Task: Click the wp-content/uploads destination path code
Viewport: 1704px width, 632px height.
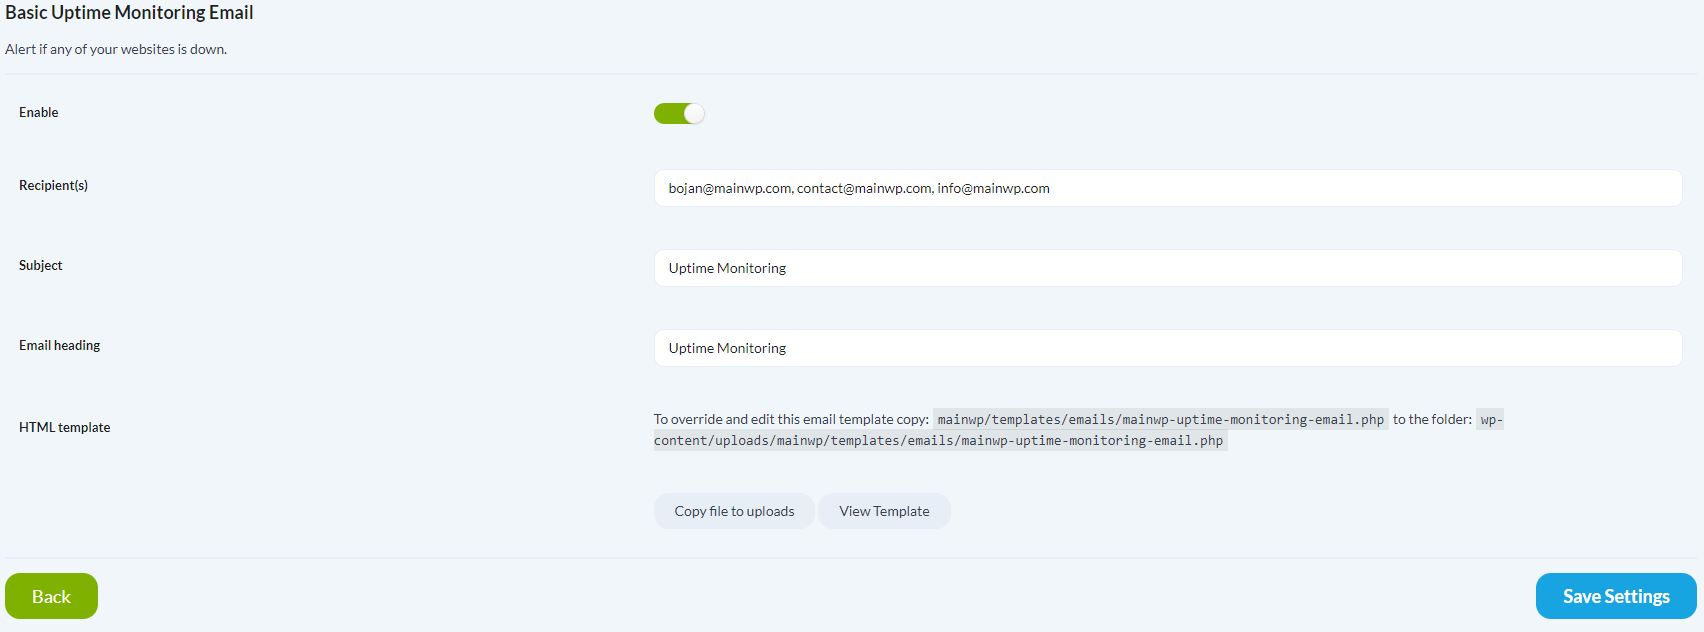Action: click(941, 440)
